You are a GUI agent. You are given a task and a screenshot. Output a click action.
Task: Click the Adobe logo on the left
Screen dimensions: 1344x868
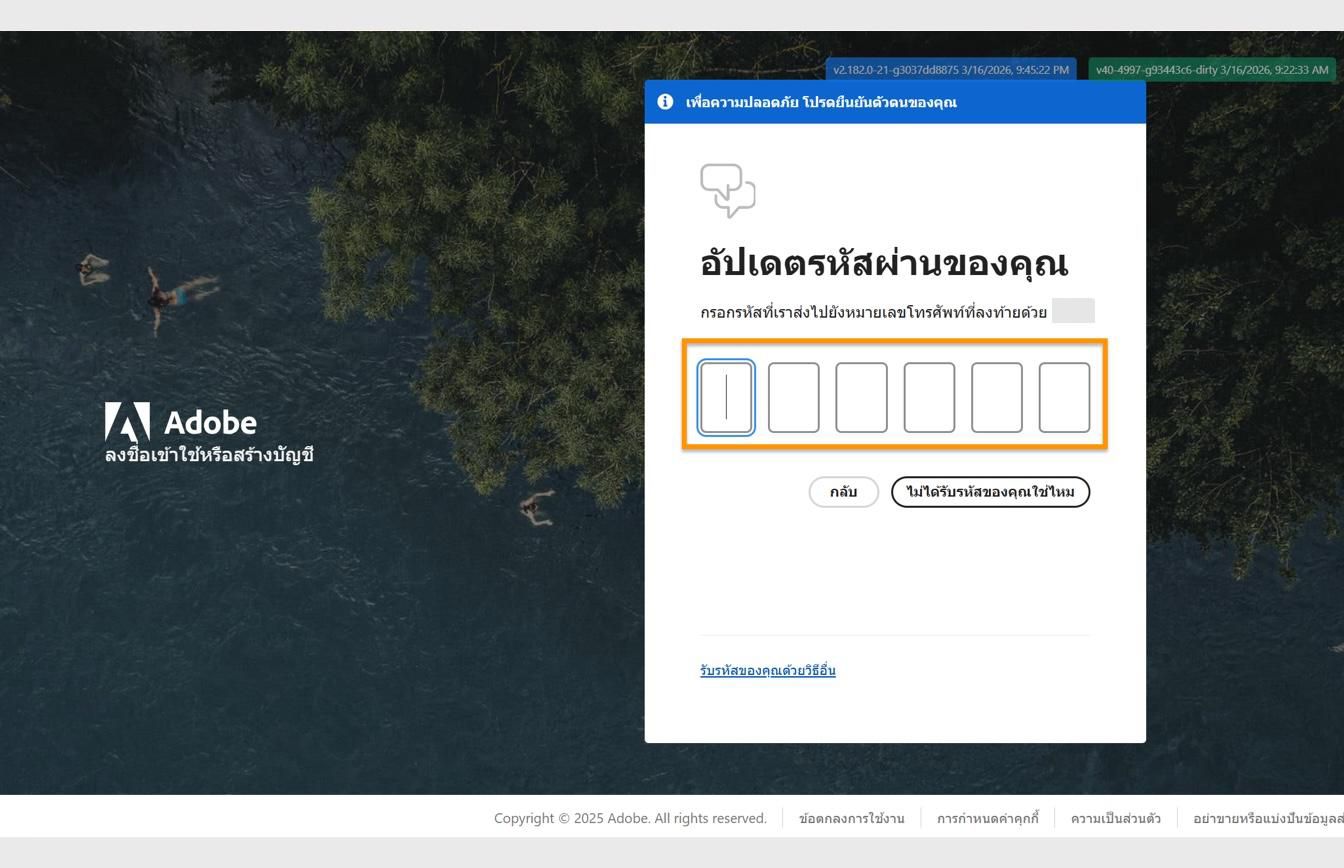point(126,421)
